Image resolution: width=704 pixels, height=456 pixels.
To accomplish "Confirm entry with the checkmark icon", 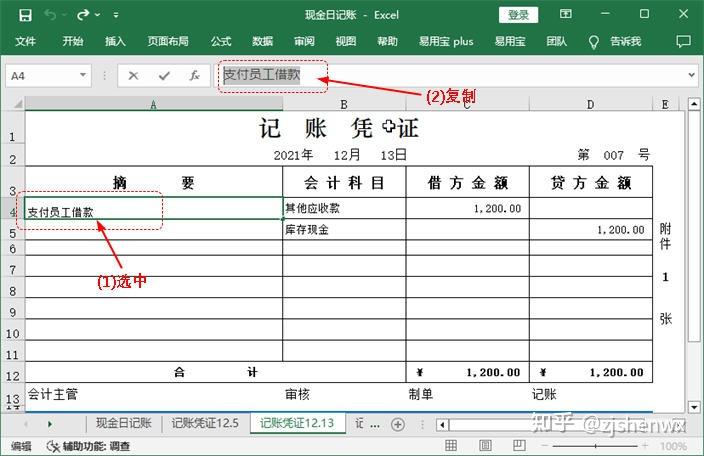I will click(163, 75).
